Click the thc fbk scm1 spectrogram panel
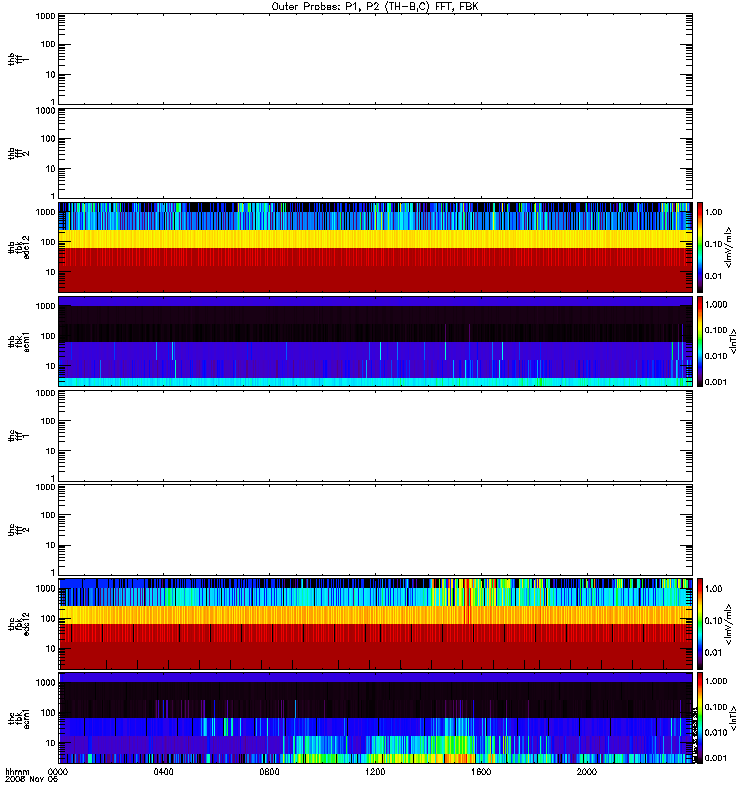 click(376, 718)
